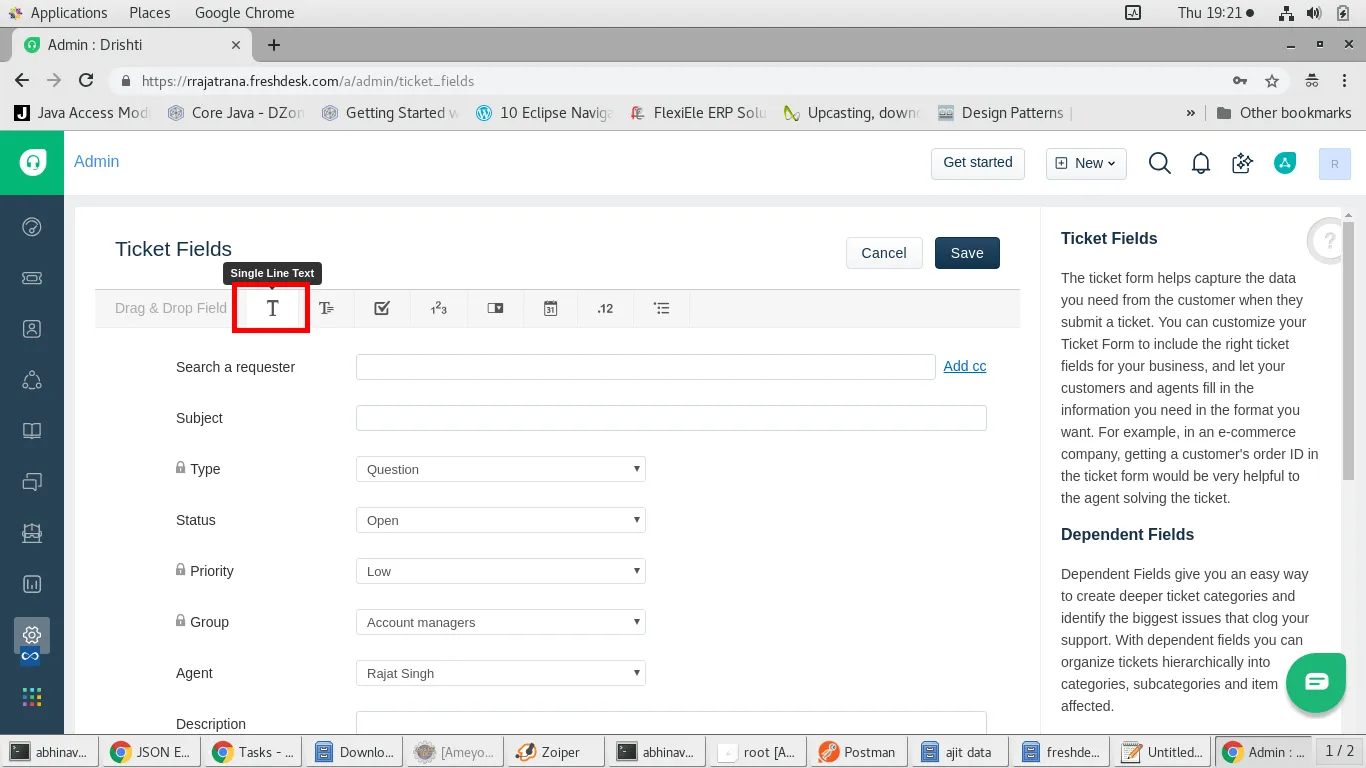Screen dimensions: 1366x768
Task: Open Reports chart icon in sidebar
Action: point(32,584)
